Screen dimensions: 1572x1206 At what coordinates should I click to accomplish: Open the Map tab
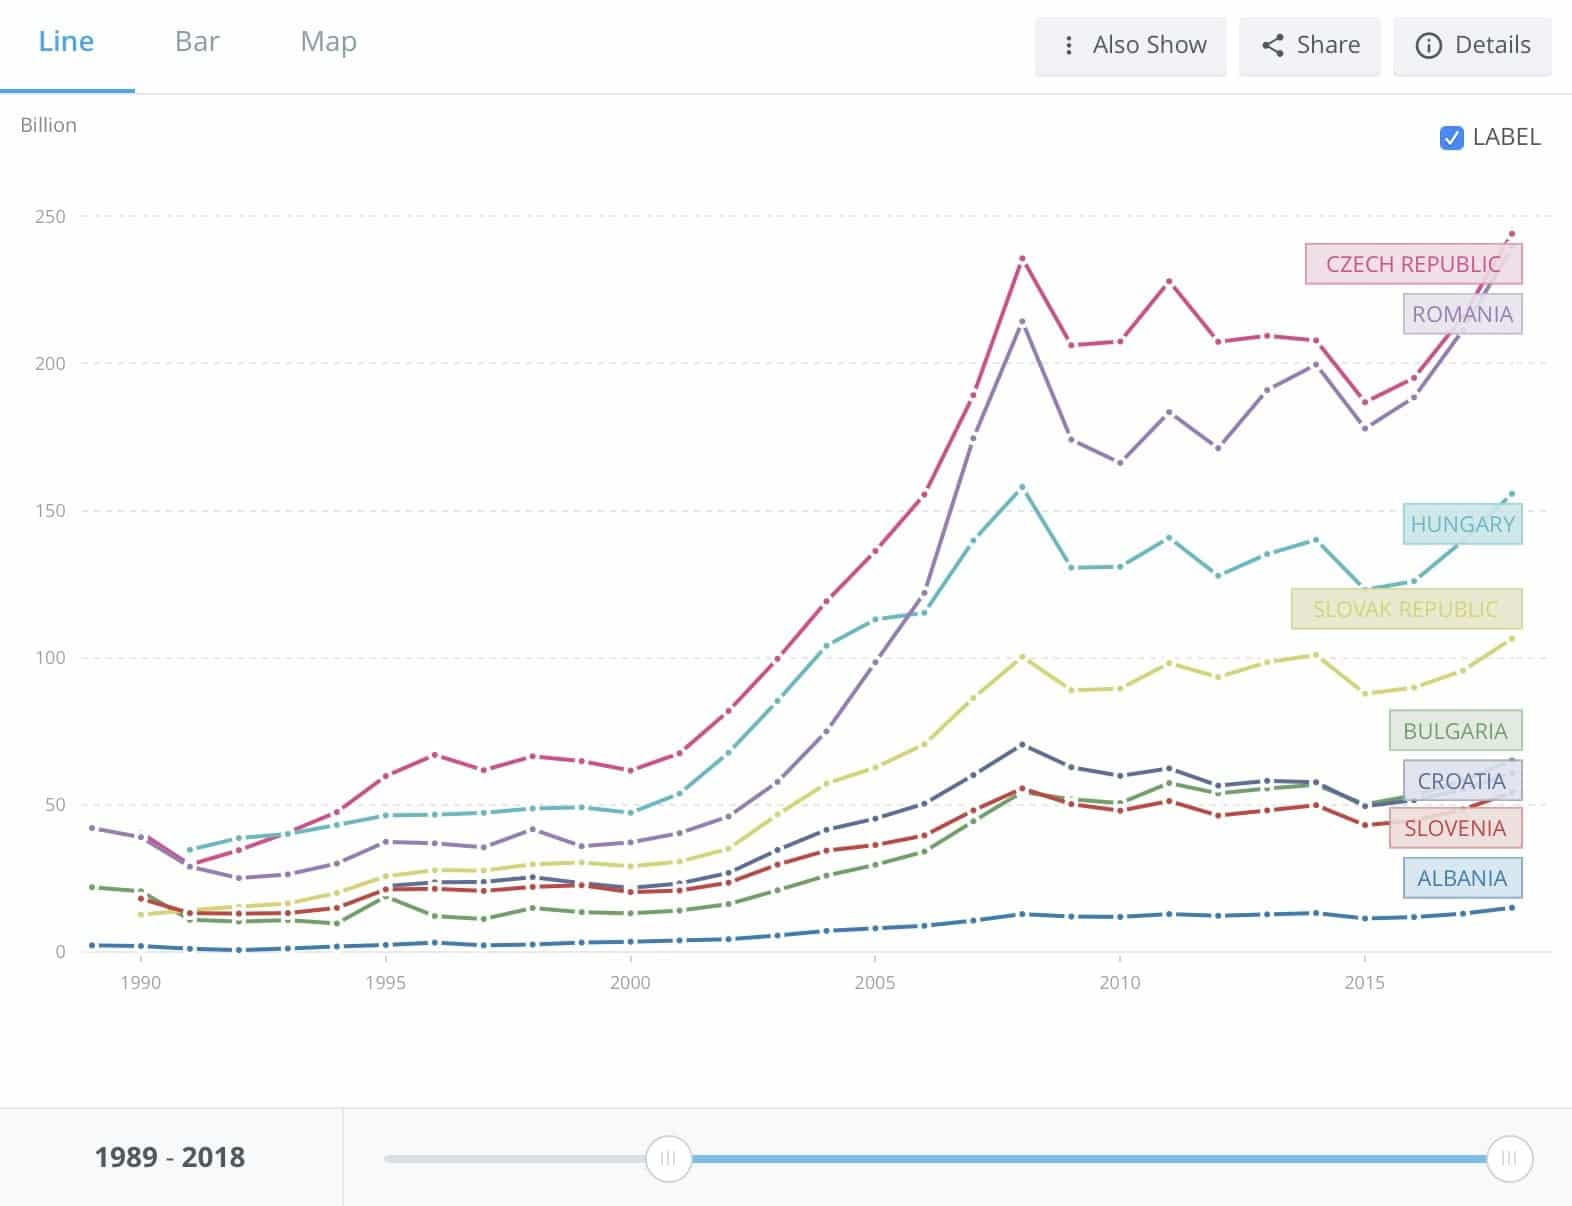click(x=328, y=42)
